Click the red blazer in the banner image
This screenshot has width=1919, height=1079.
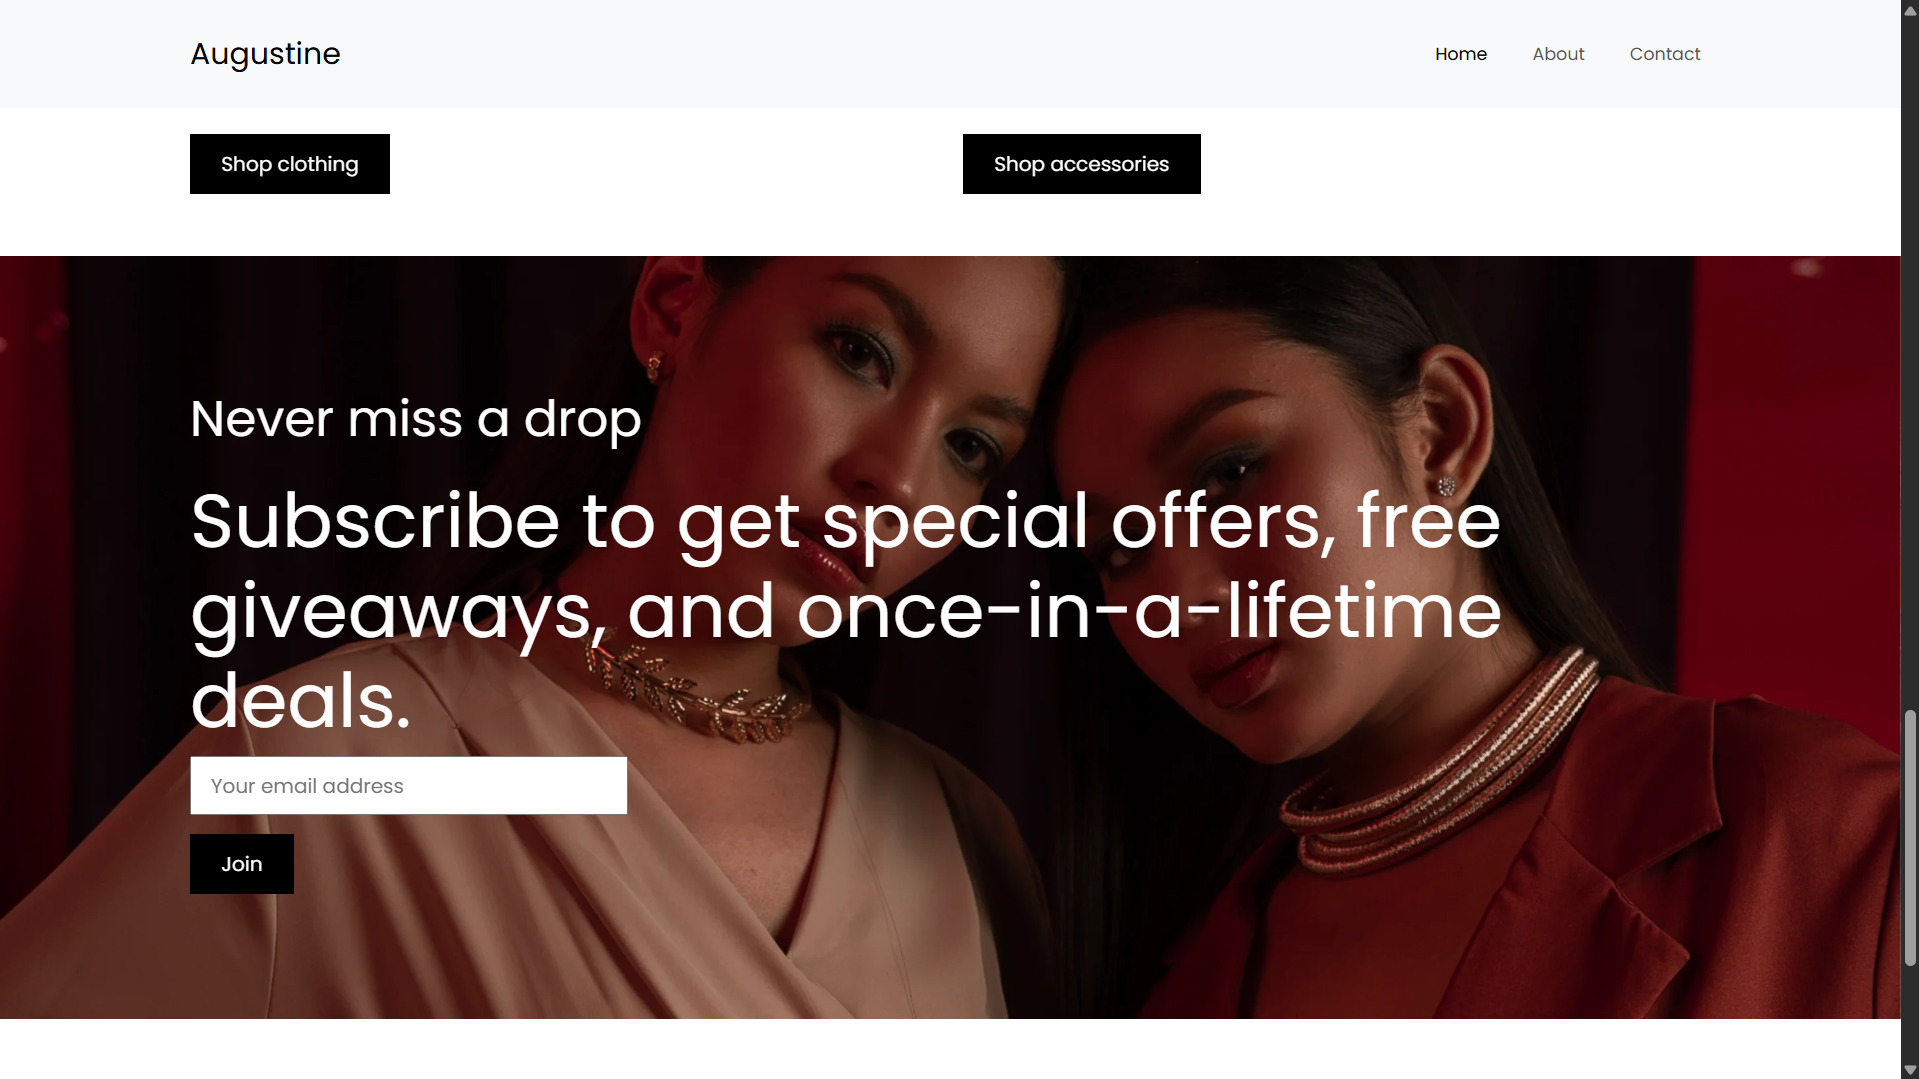1550,880
